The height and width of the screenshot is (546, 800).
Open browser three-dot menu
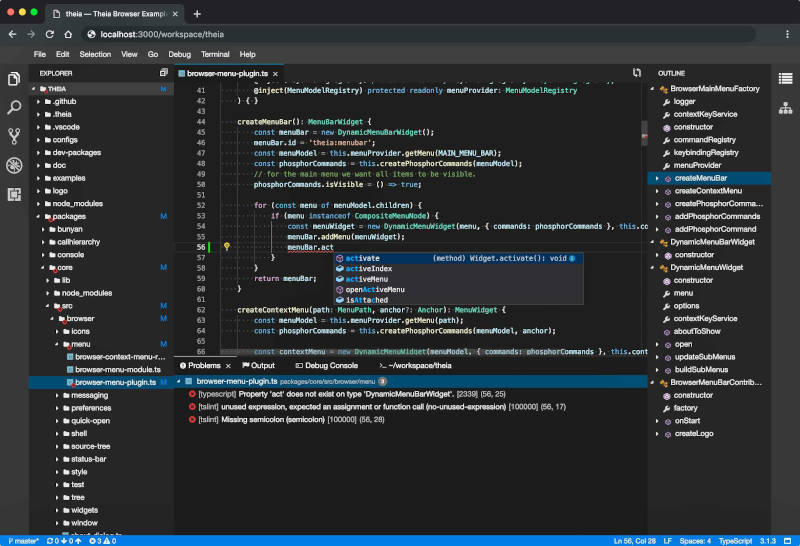click(x=787, y=34)
